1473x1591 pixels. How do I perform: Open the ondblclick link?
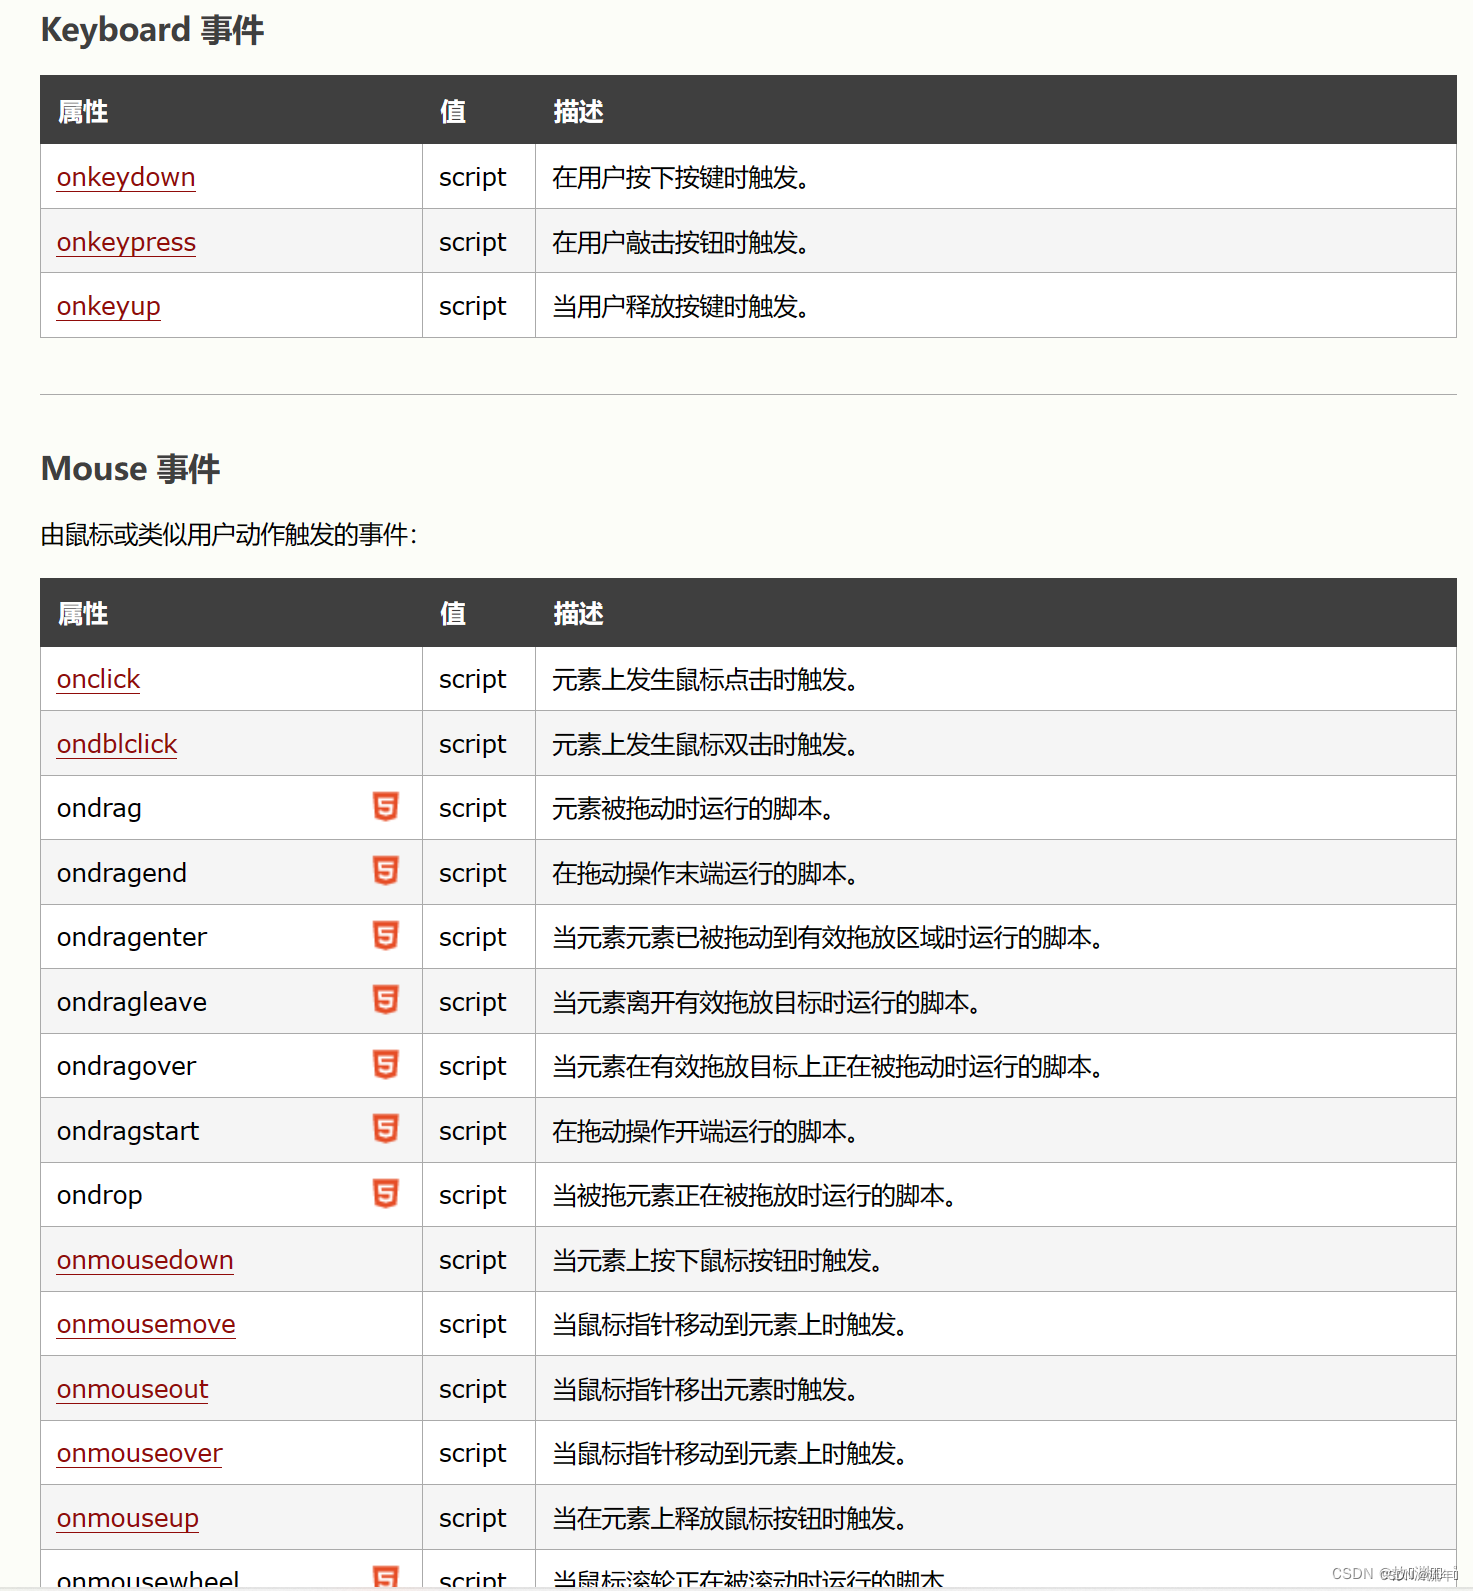pyautogui.click(x=117, y=744)
